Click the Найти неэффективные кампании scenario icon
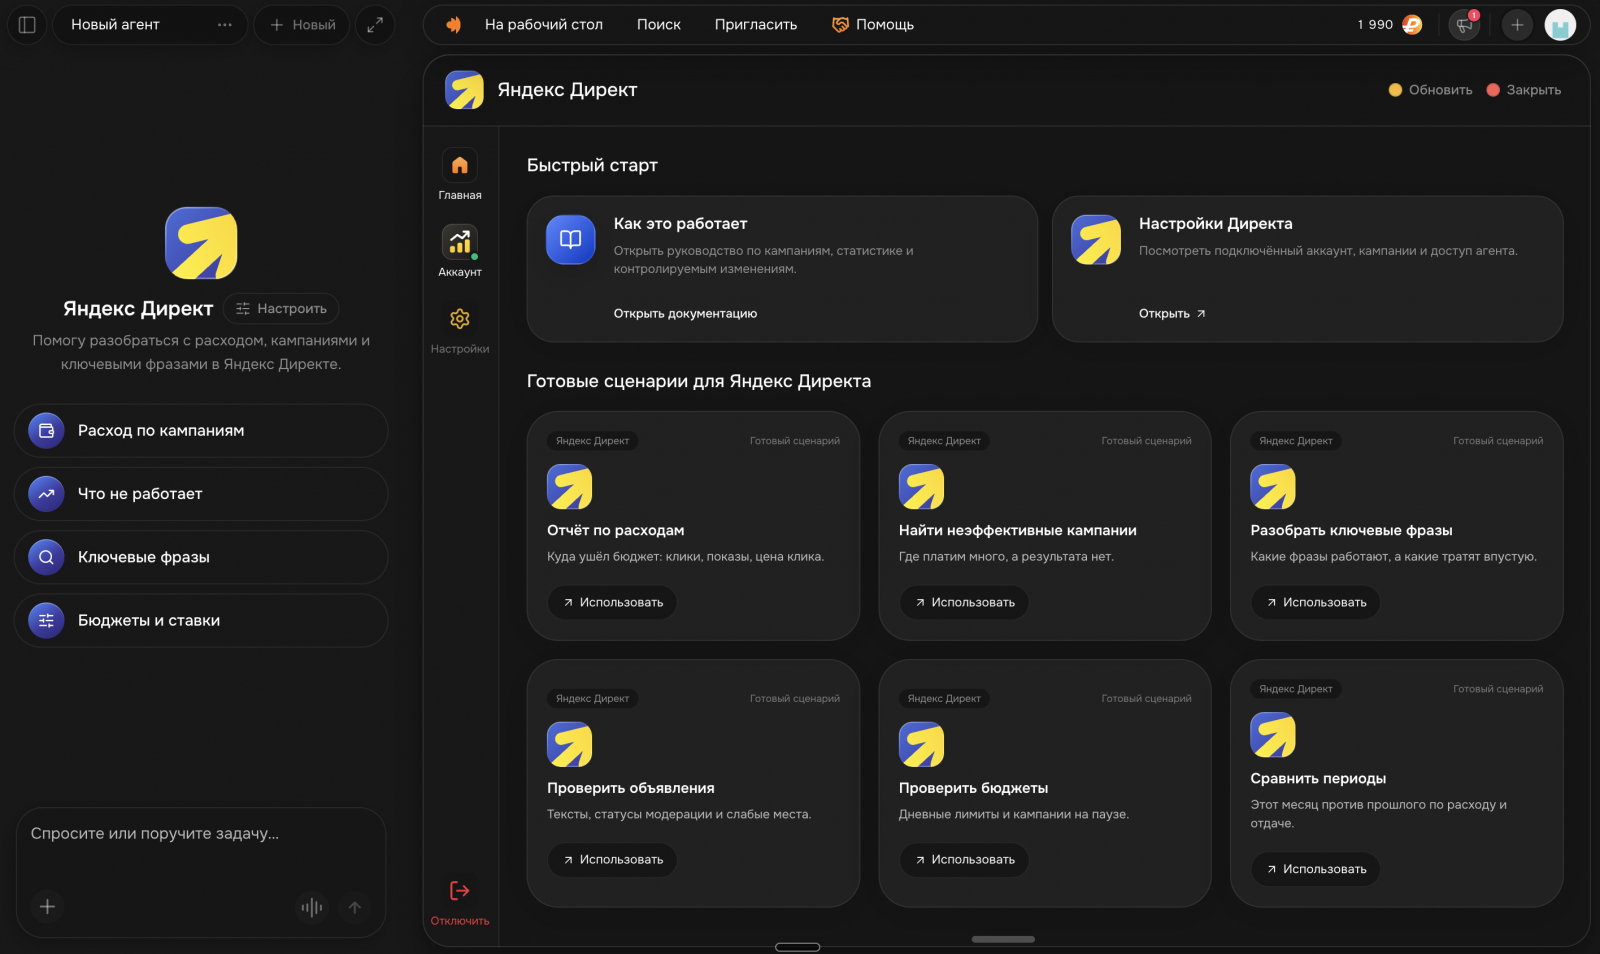Image resolution: width=1600 pixels, height=954 pixels. 922,487
